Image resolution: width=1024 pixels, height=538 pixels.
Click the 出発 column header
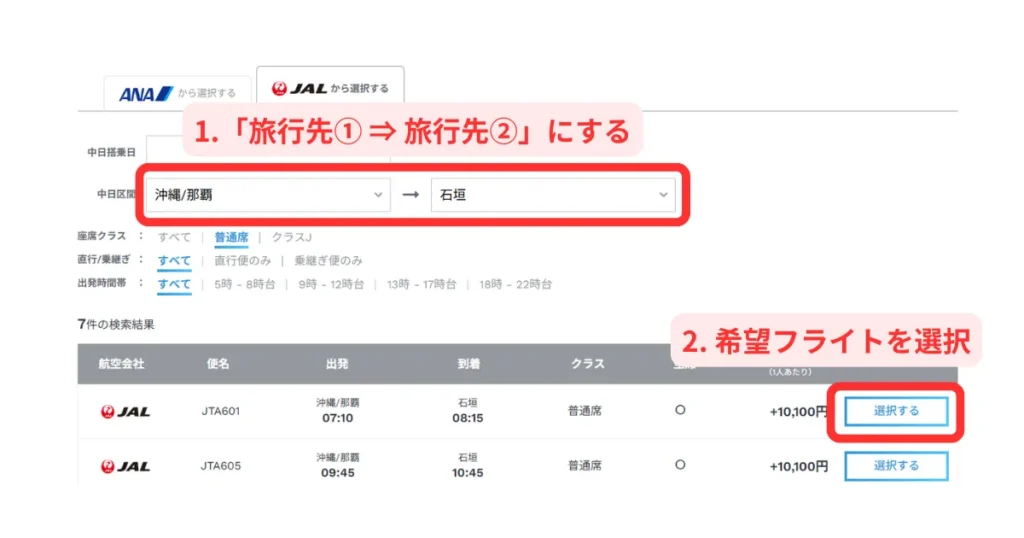[337, 364]
